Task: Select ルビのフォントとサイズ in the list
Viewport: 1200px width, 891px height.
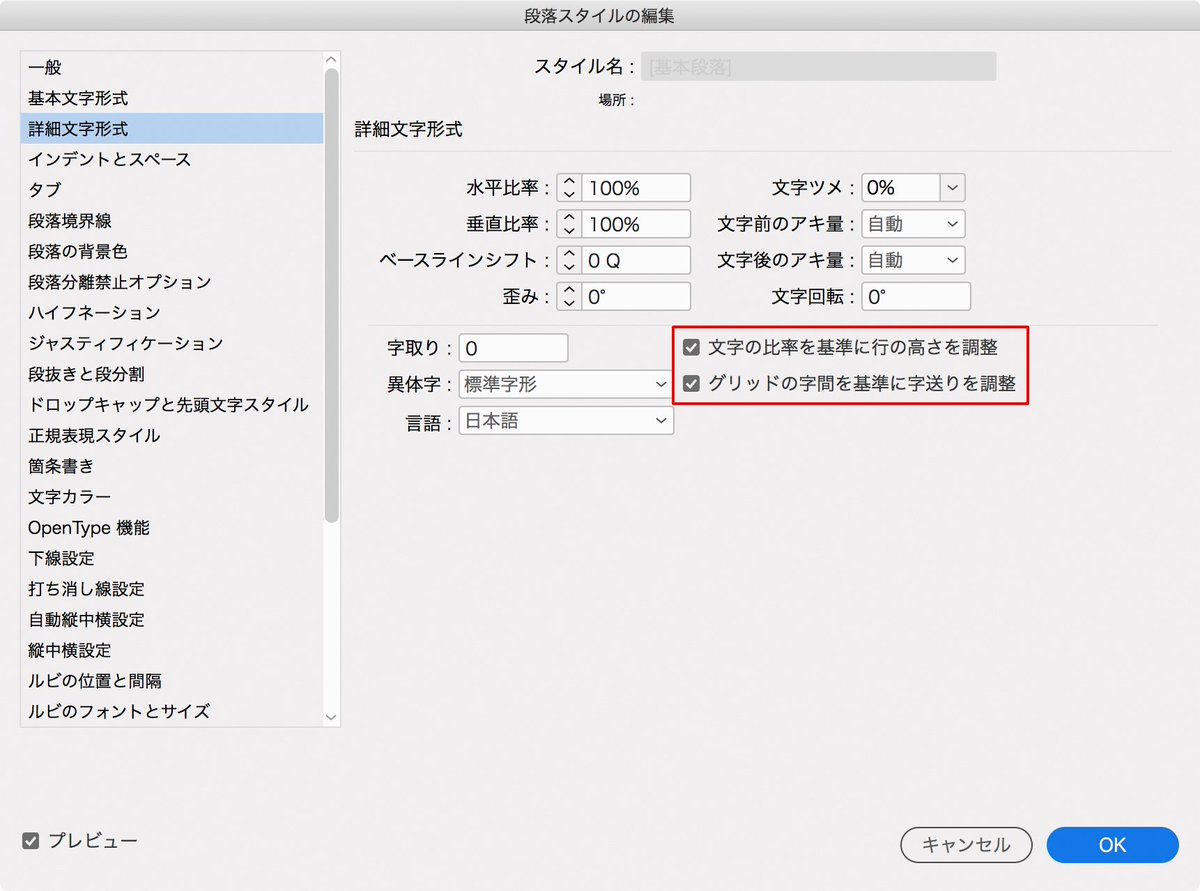Action: 172,711
